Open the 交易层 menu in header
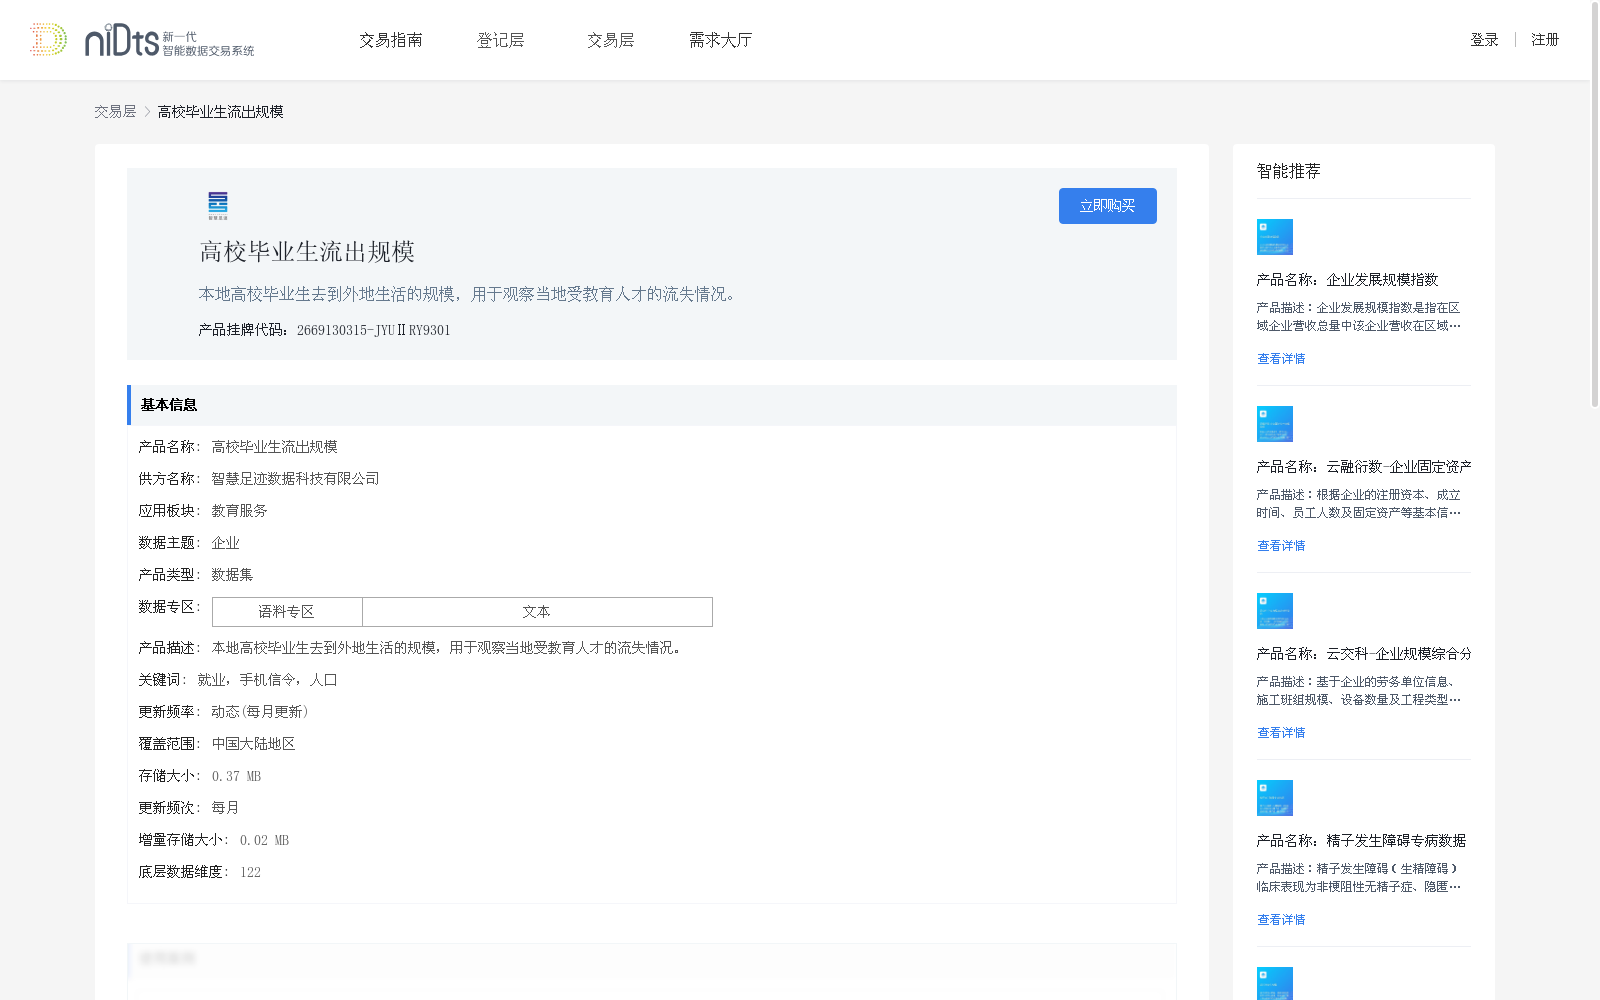Image resolution: width=1600 pixels, height=1000 pixels. [611, 40]
